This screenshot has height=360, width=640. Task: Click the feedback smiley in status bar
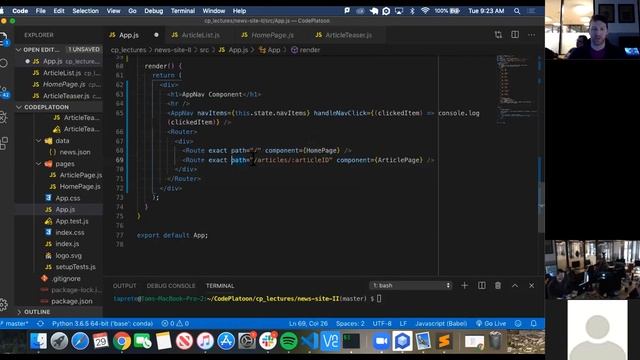click(518, 323)
